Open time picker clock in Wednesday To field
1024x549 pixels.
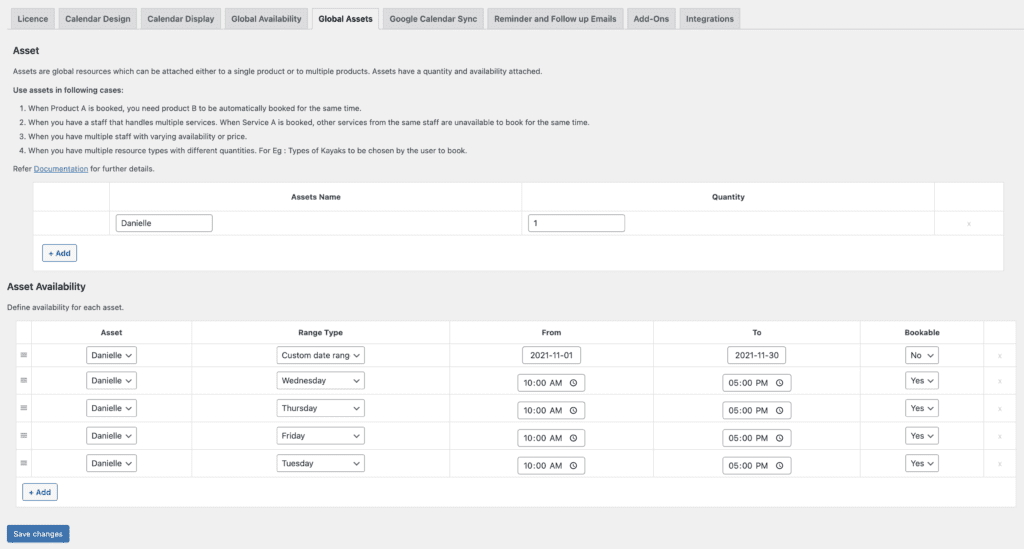click(779, 383)
